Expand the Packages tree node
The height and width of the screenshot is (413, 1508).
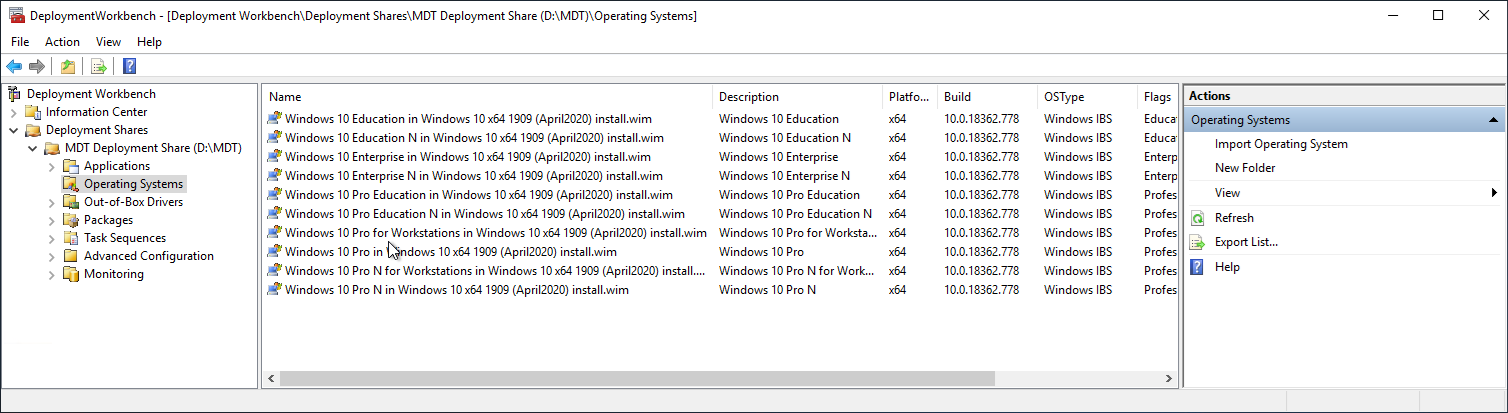[x=52, y=220]
